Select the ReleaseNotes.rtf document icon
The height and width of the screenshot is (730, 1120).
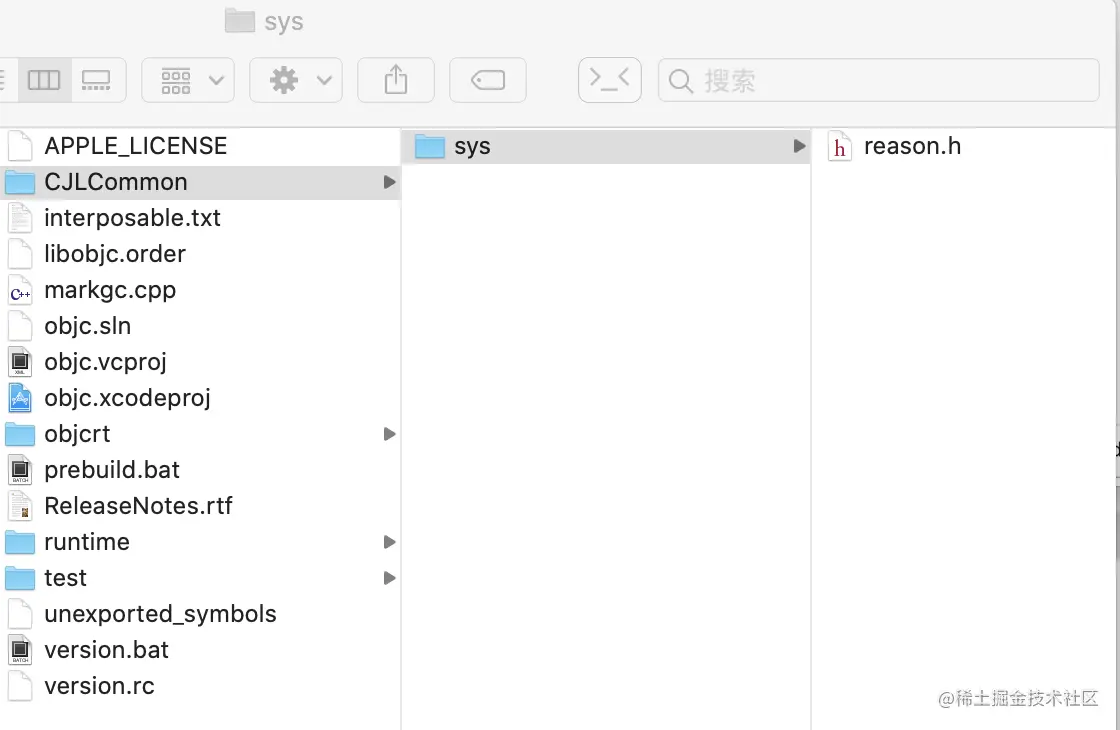click(x=20, y=506)
